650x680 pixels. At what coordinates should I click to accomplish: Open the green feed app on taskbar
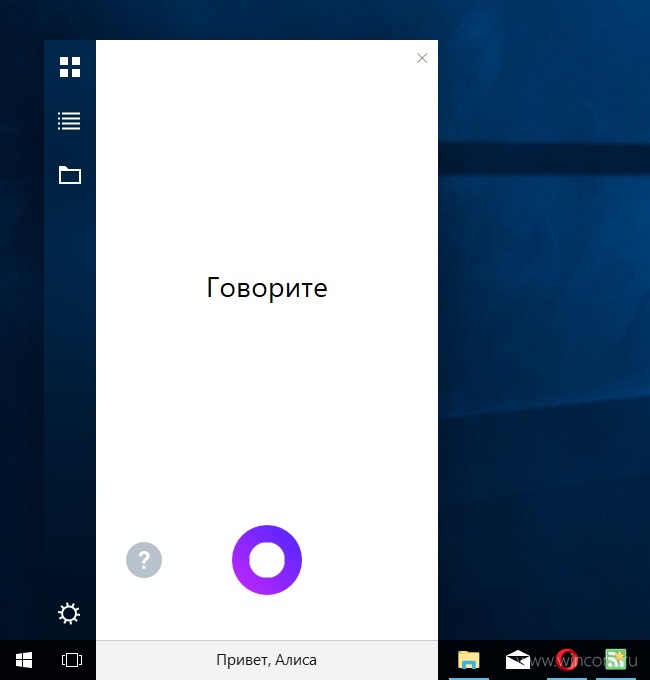tap(616, 660)
